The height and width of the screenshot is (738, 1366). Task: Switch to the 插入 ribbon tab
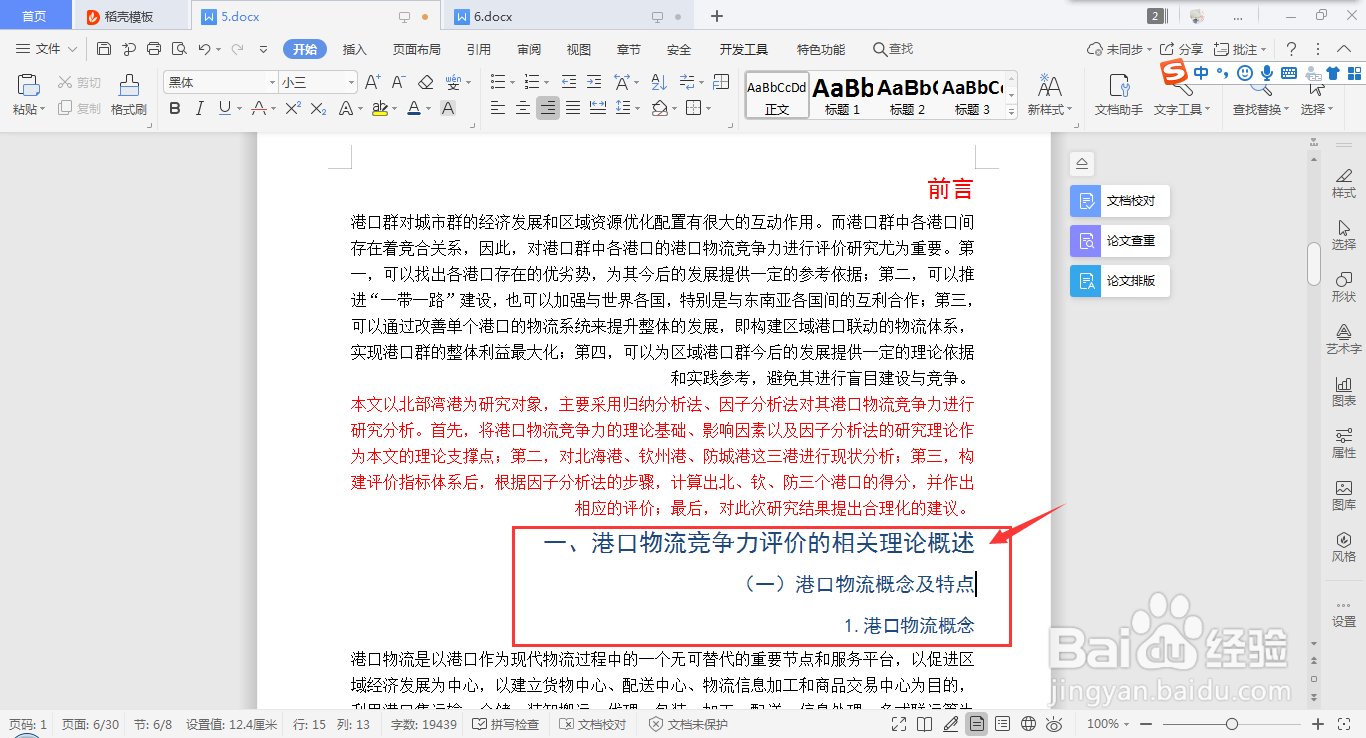354,48
